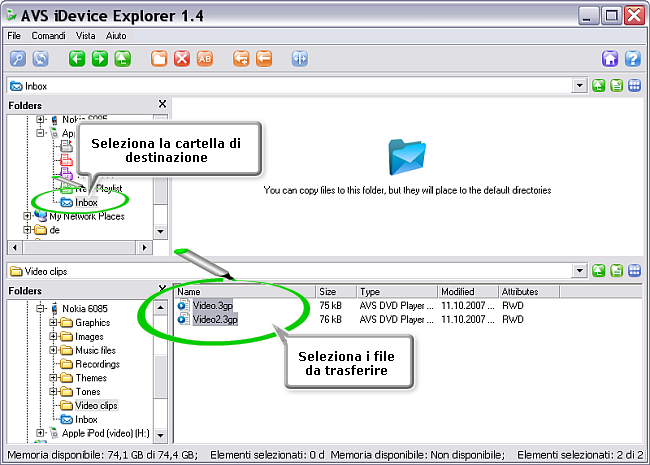Sort by the Modified column header

(x=468, y=292)
